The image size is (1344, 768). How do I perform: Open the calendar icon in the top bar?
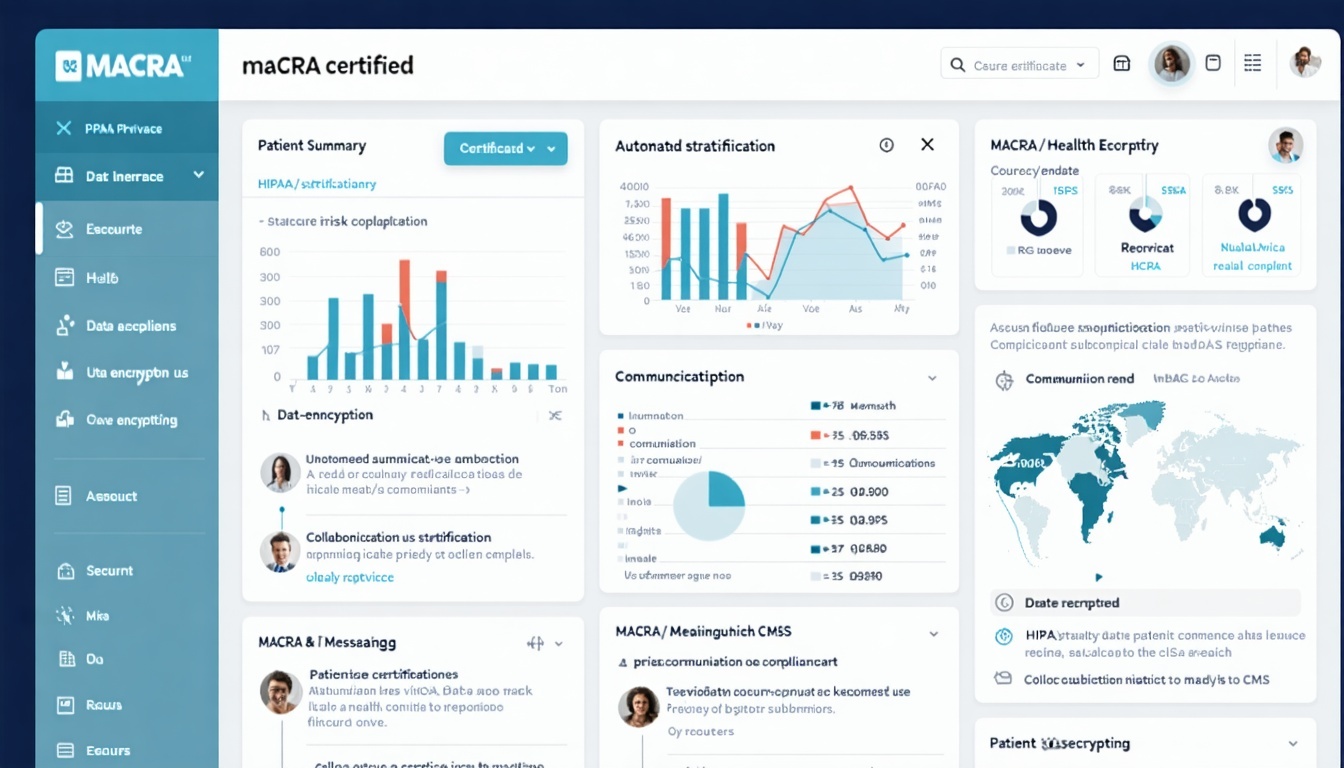[x=1121, y=62]
